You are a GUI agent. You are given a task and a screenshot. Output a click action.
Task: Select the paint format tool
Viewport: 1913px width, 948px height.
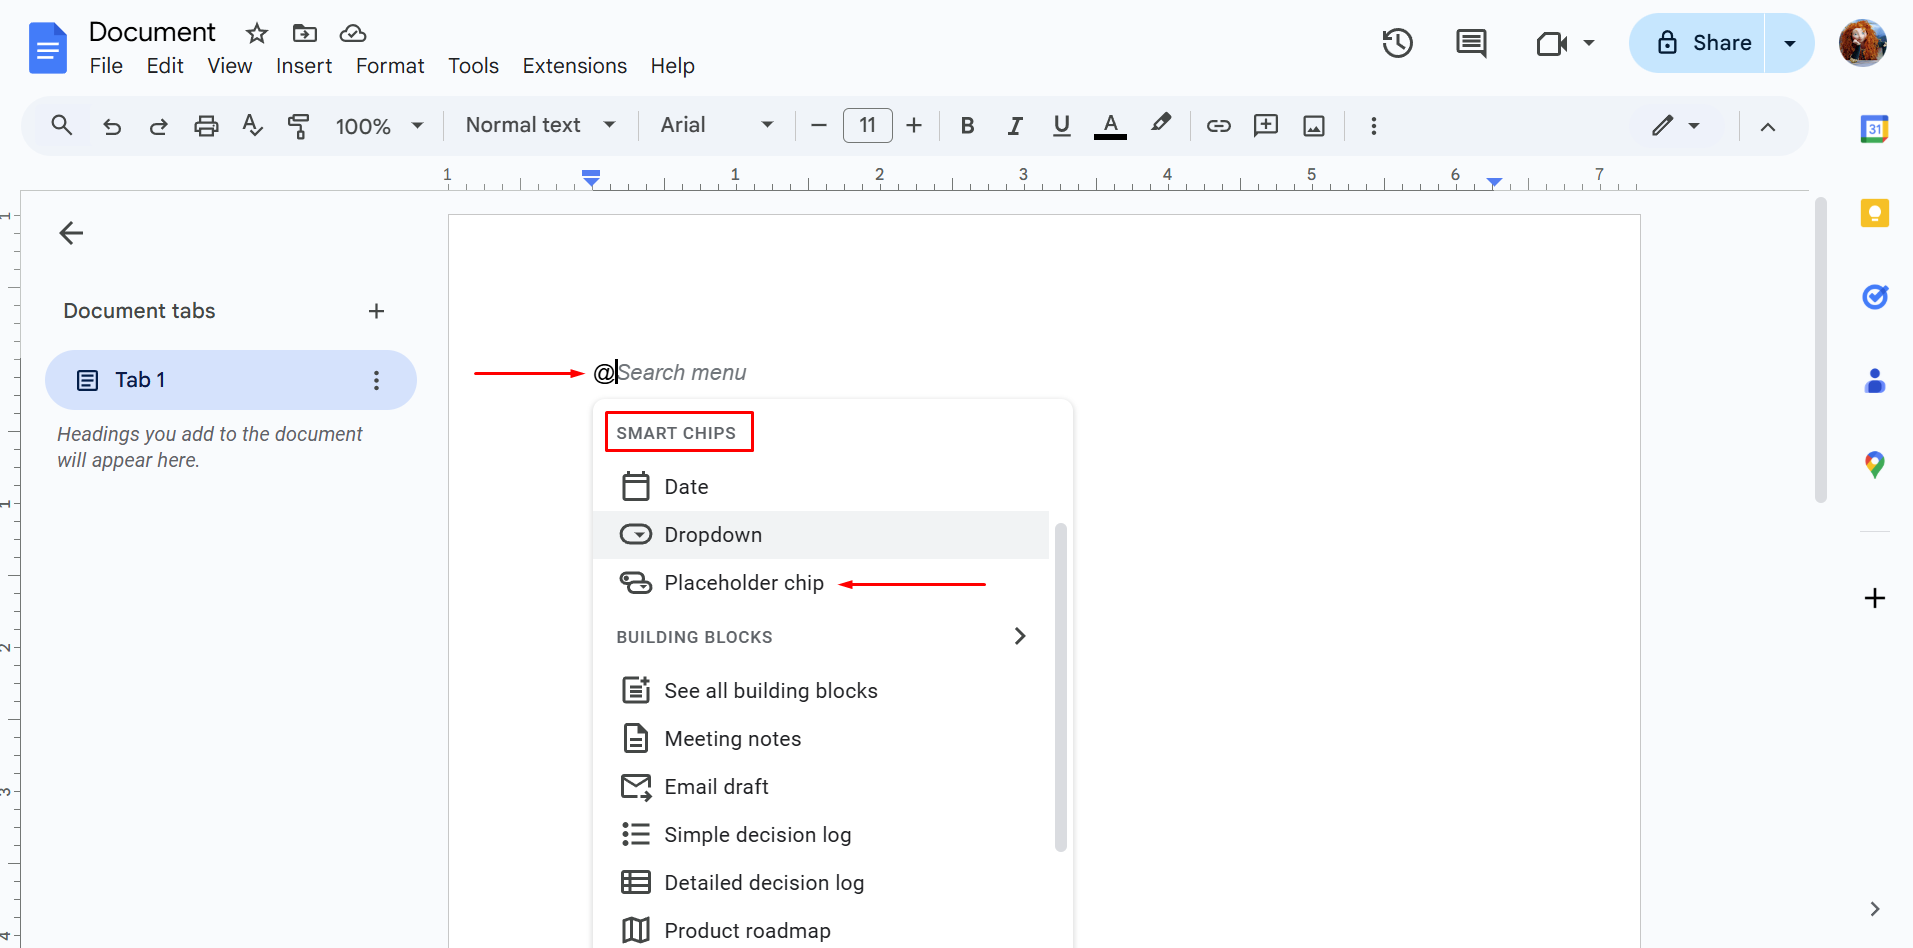coord(299,126)
